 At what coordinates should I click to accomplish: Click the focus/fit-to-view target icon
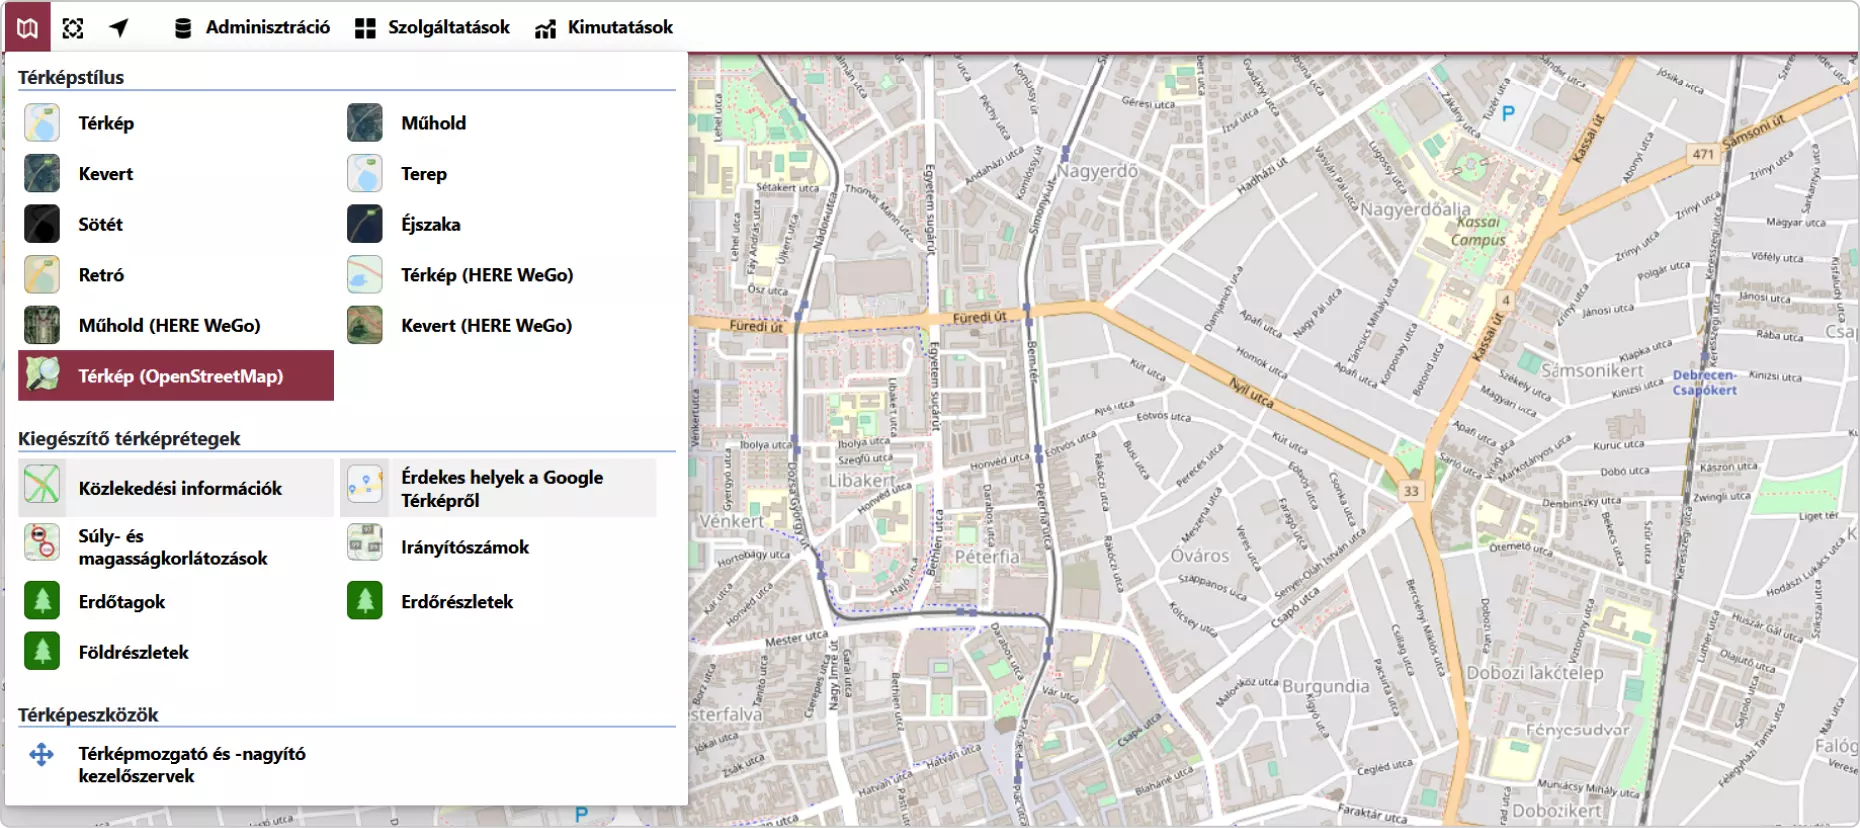[x=73, y=28]
